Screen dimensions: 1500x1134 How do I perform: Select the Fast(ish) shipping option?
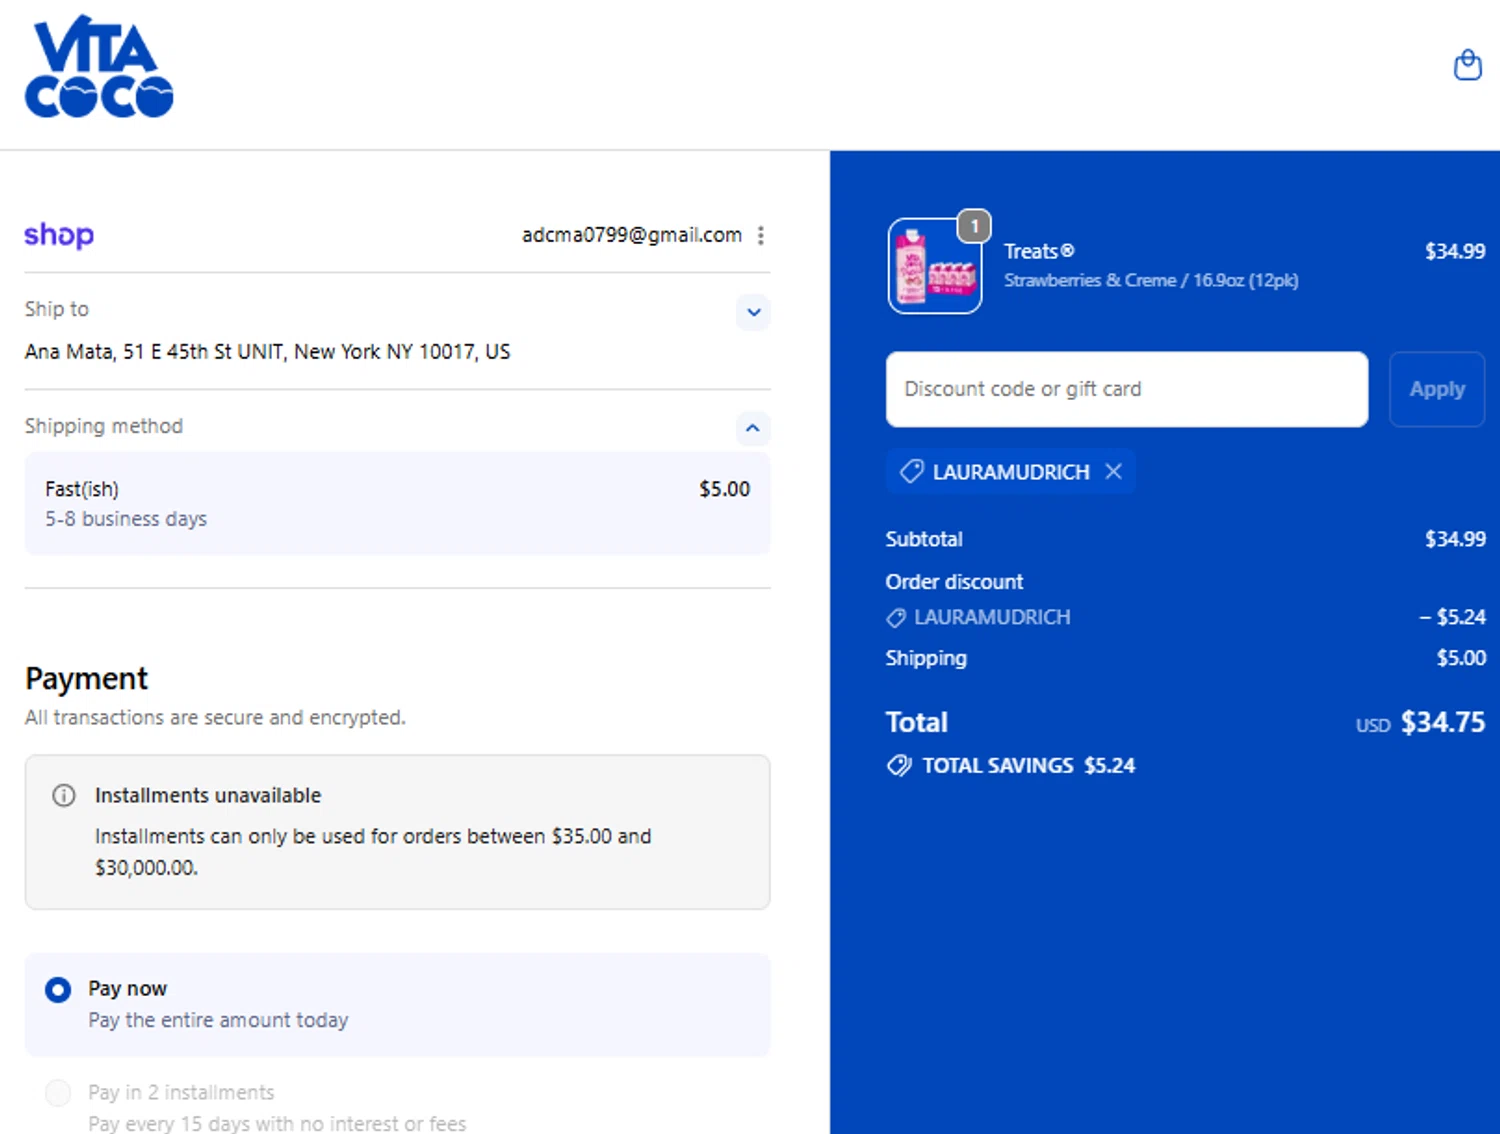(x=397, y=503)
